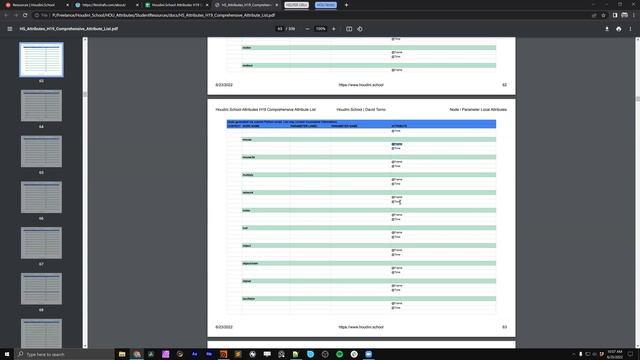Open the Windows Start menu
The image size is (640, 360).
pos(7,354)
